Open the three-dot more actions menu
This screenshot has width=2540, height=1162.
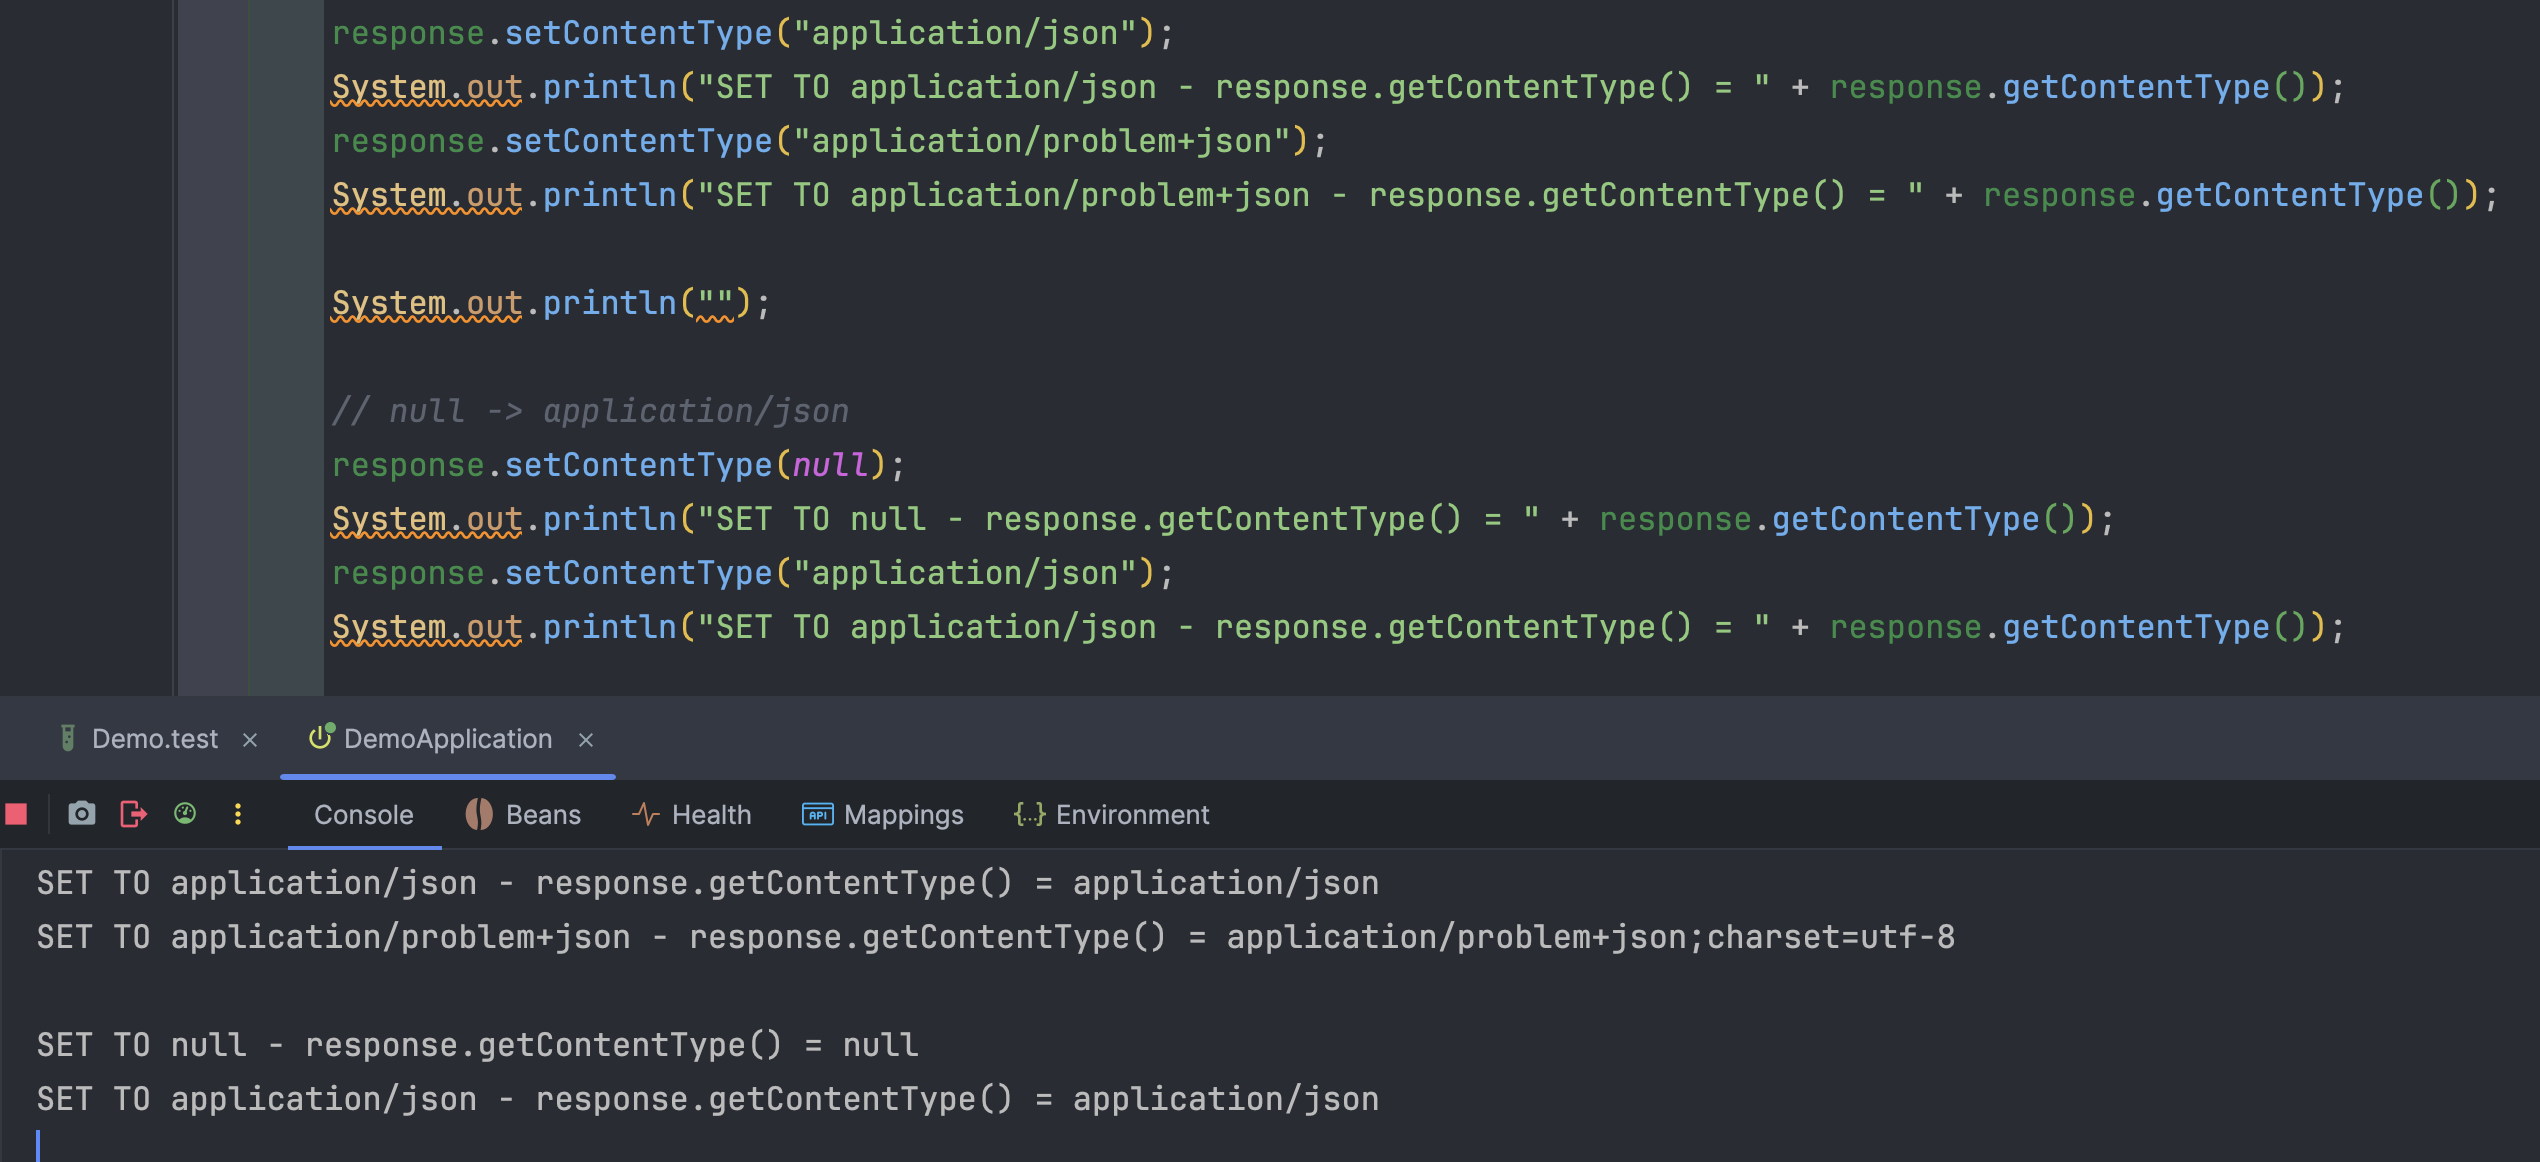[x=238, y=814]
